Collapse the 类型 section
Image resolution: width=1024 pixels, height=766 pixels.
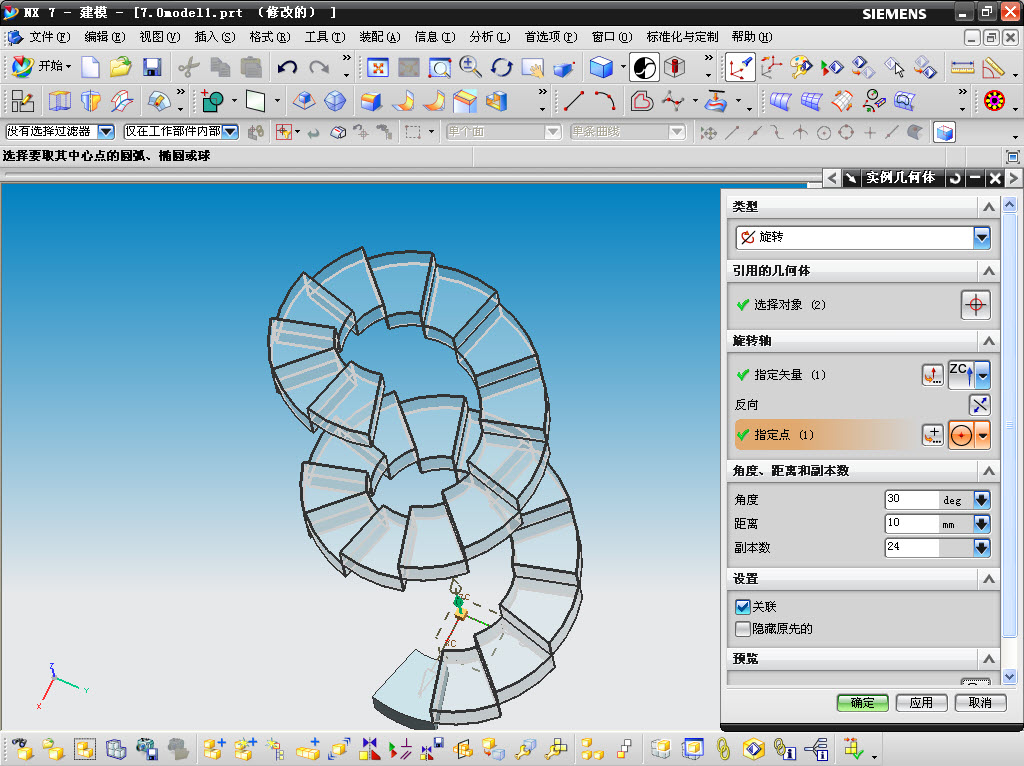pos(989,207)
